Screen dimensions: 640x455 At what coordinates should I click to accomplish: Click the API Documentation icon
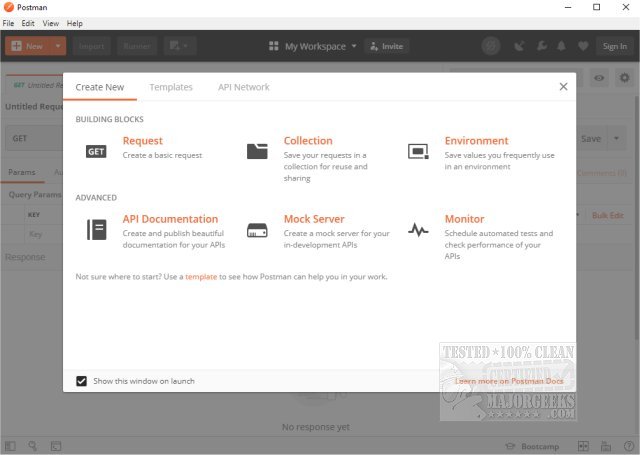click(96, 229)
